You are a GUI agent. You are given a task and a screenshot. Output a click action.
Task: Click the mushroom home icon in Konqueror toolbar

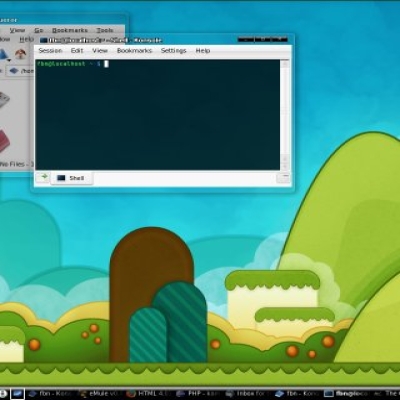pyautogui.click(x=21, y=54)
